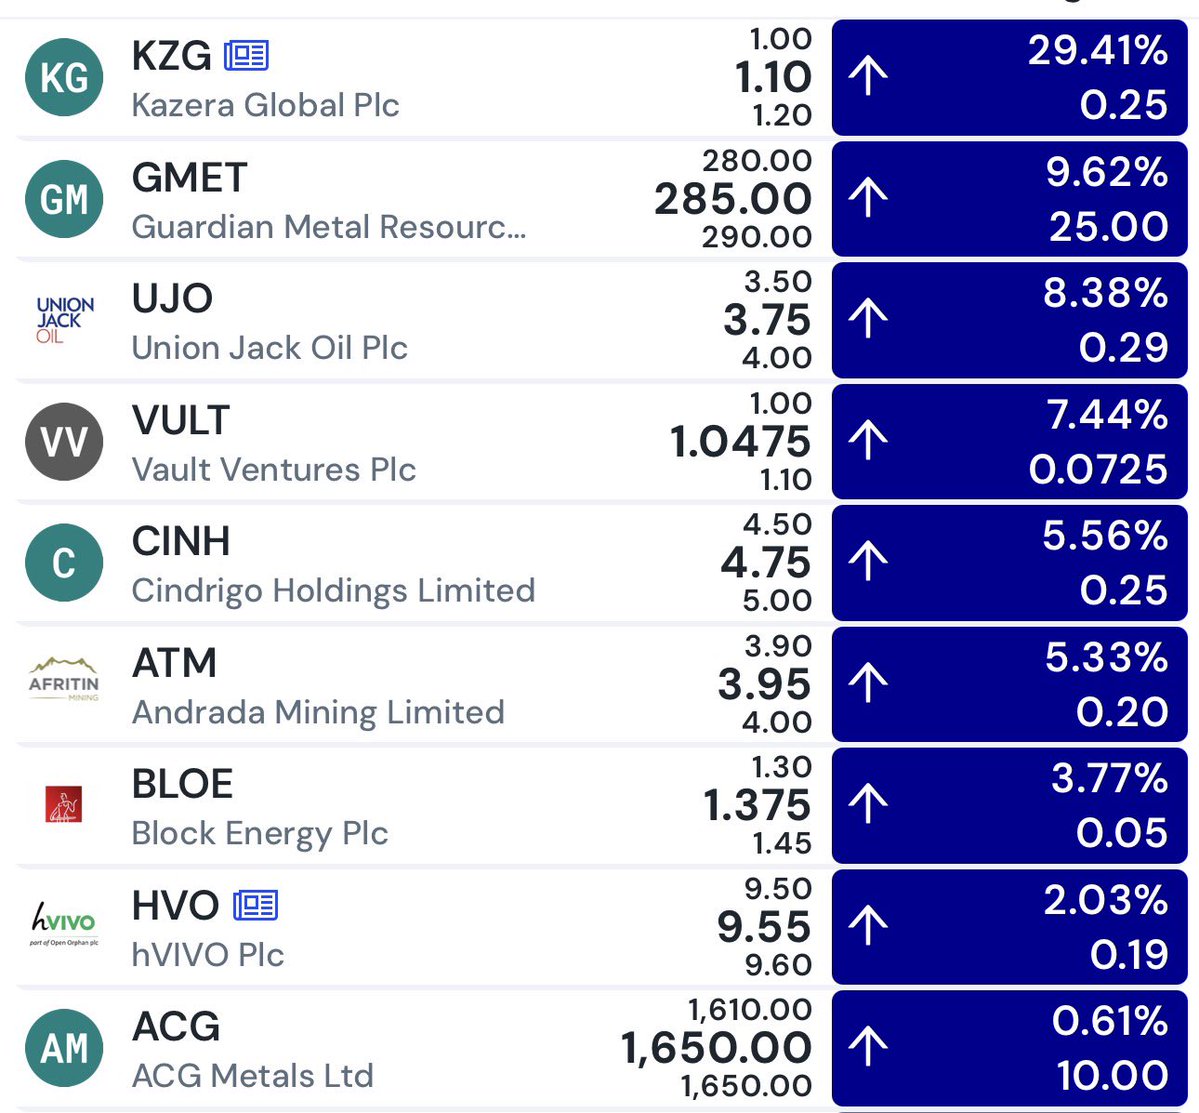
Task: Tap the VV avatar for Vault Ventures
Action: coord(64,442)
